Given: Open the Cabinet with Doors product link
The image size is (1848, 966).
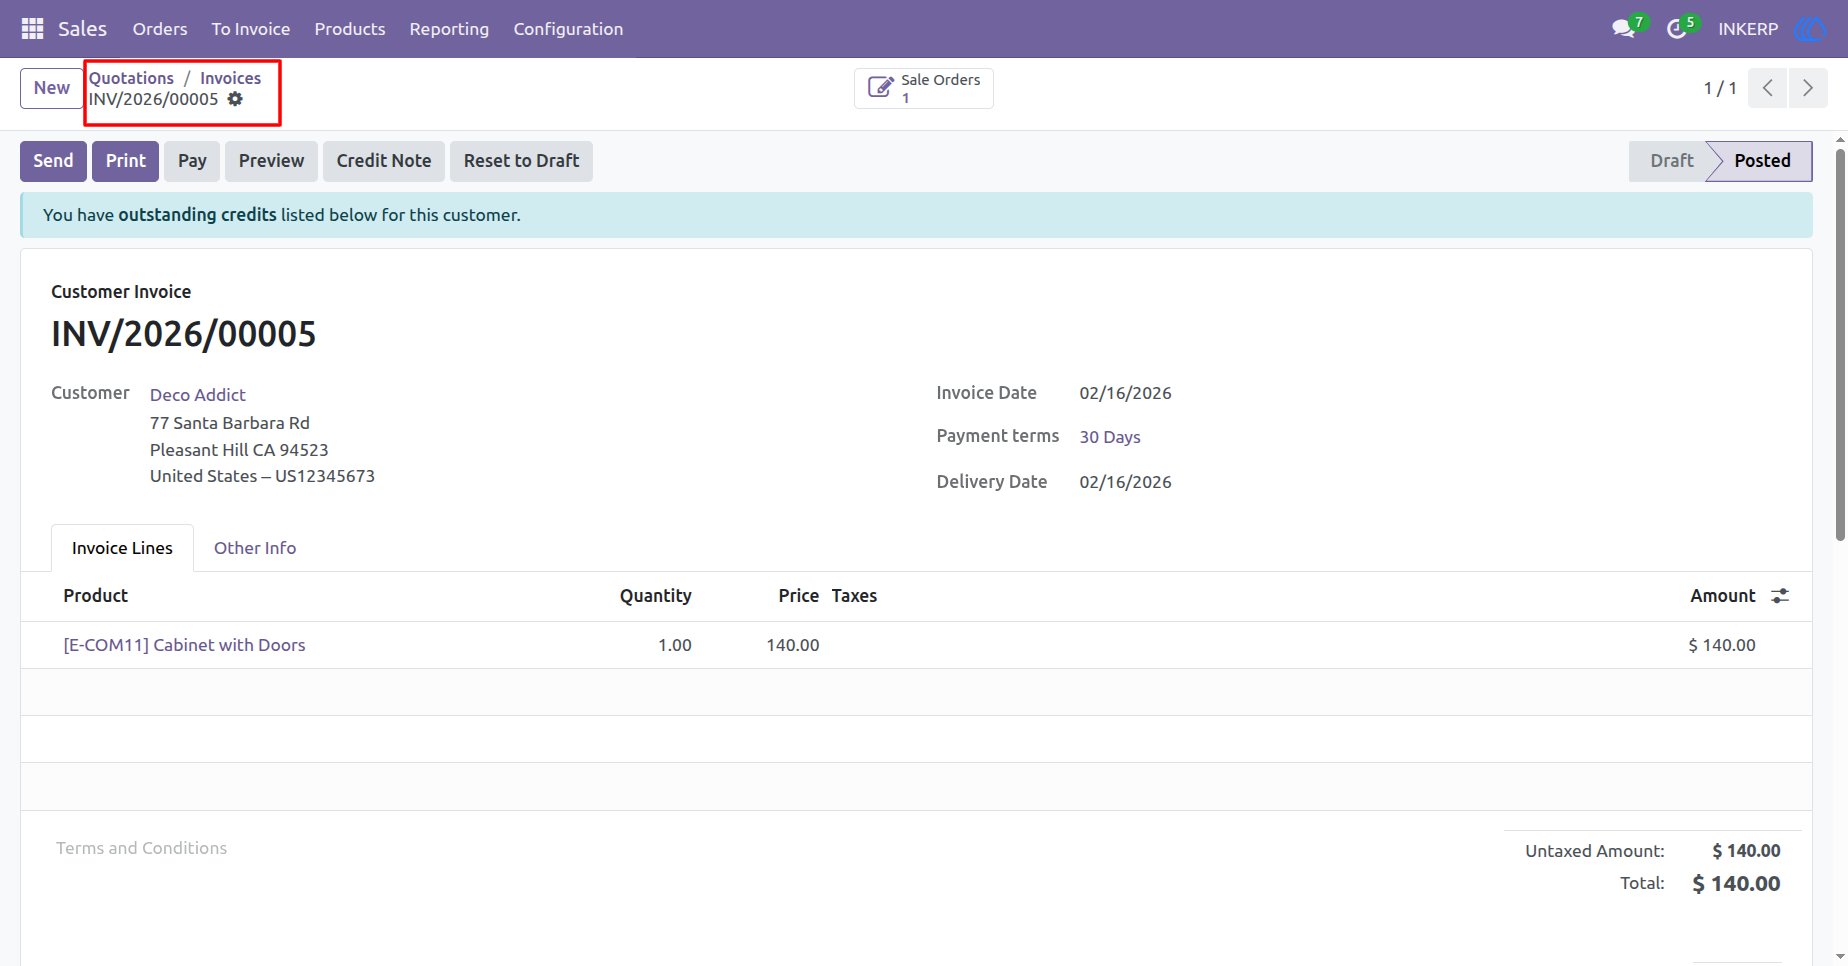Looking at the screenshot, I should 184,645.
